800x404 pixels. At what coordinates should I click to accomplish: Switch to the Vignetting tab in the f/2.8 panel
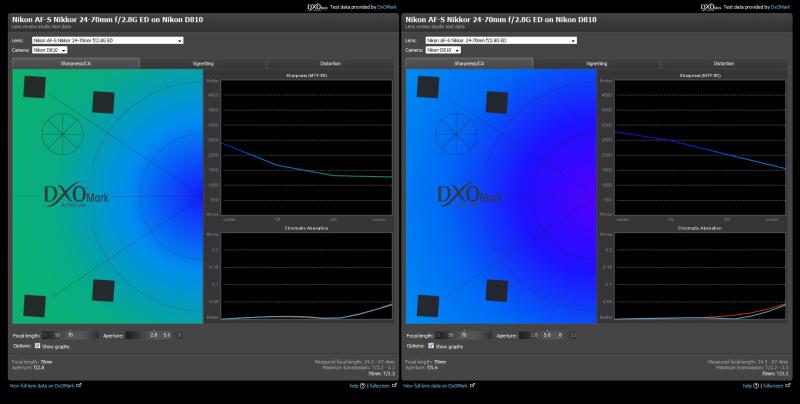coord(203,63)
